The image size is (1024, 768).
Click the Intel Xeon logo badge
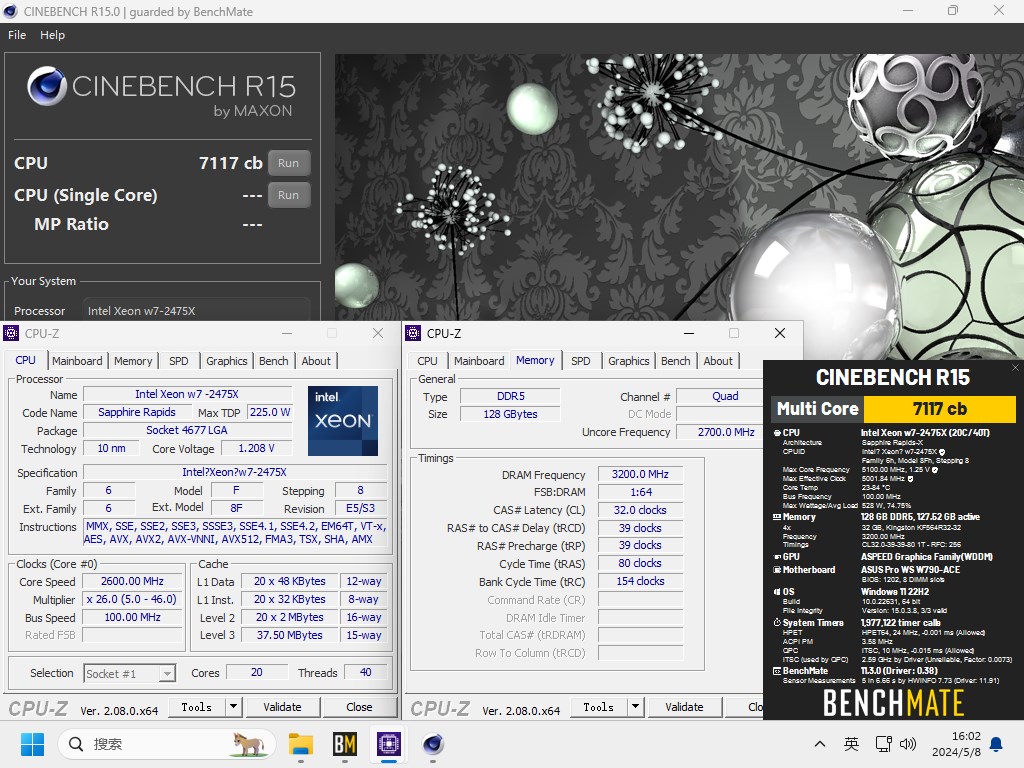pyautogui.click(x=343, y=421)
